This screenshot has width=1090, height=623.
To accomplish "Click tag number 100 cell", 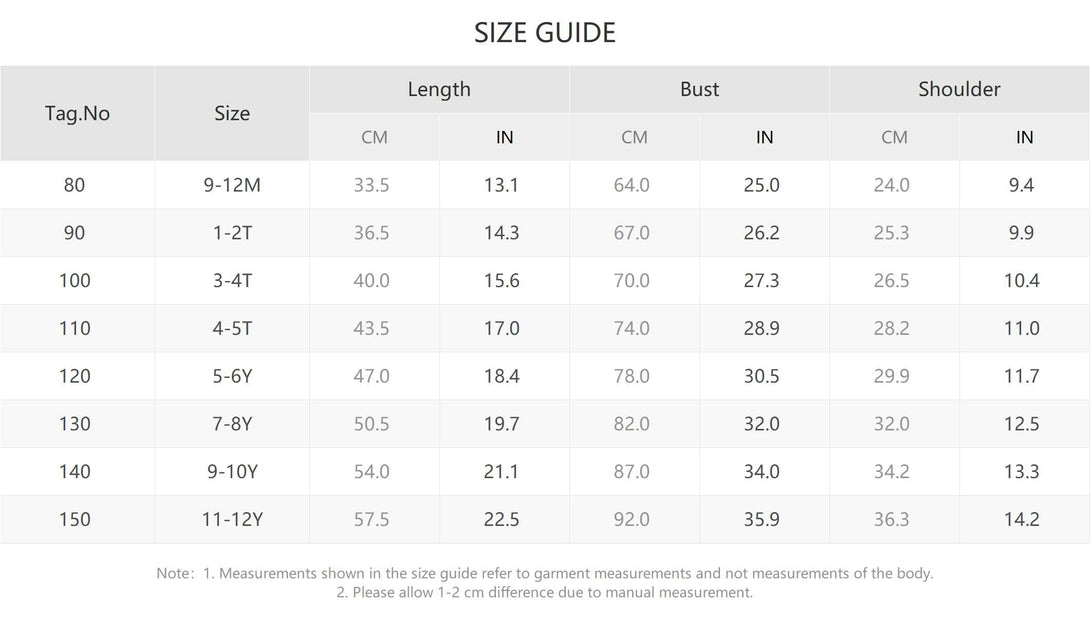I will point(75,281).
